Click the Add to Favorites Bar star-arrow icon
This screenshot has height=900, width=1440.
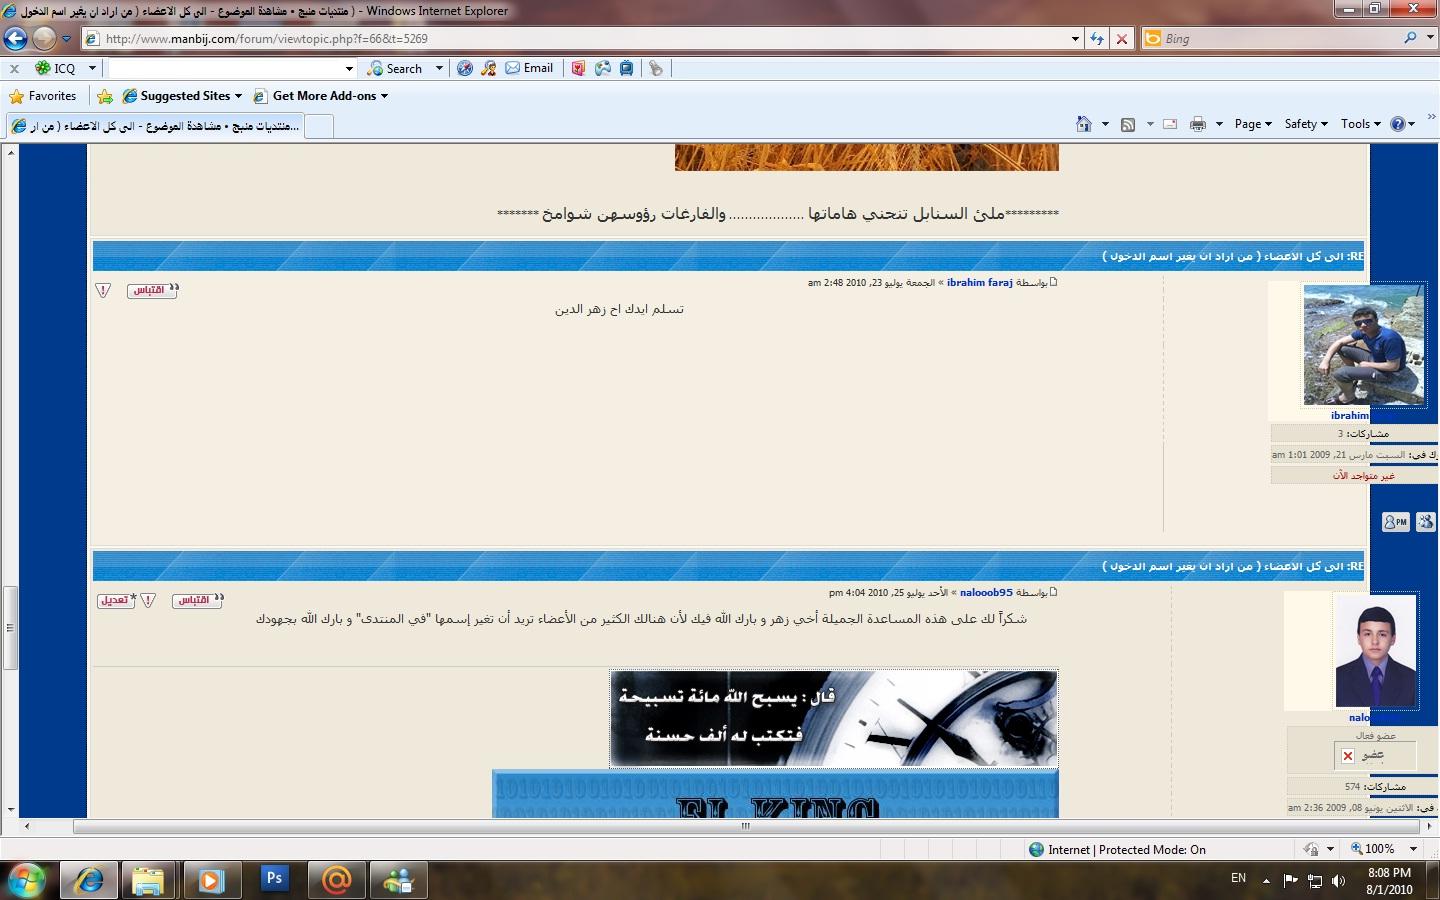coord(105,96)
